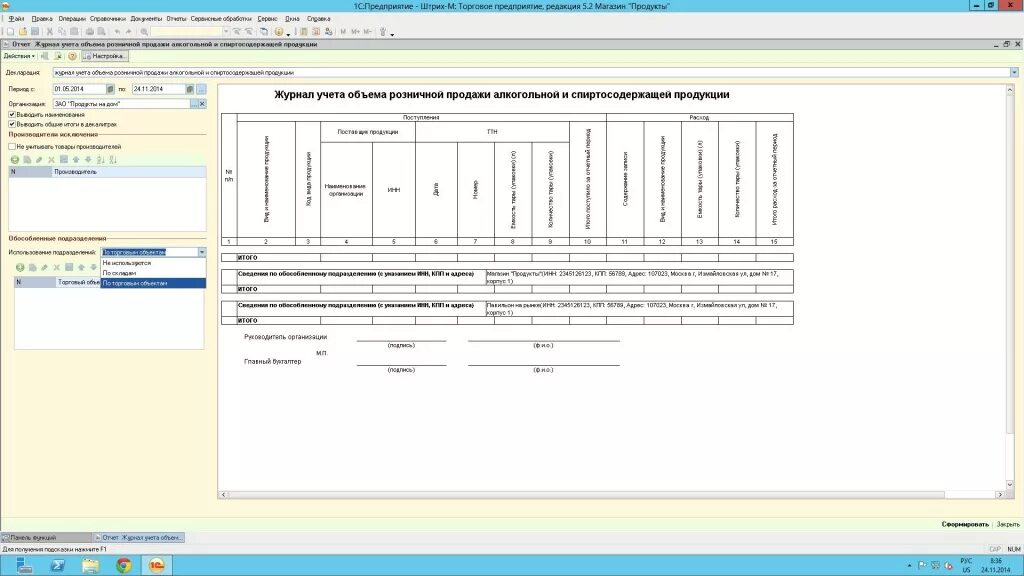Open the Действия dropdown menu
The height and width of the screenshot is (576, 1024).
point(19,56)
